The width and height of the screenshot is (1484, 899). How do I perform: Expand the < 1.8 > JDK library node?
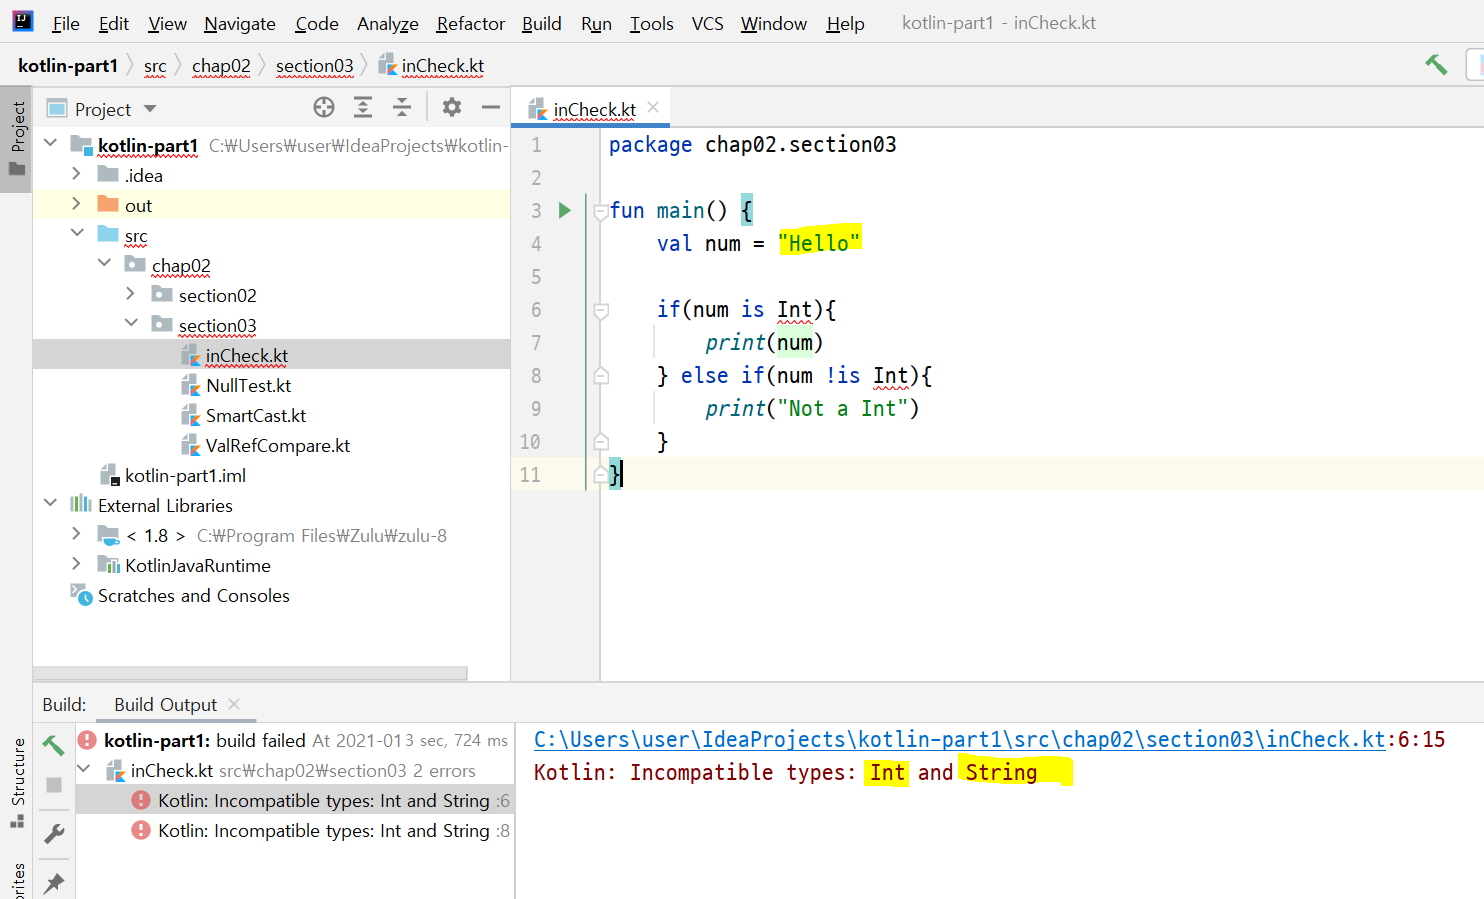[x=76, y=533]
